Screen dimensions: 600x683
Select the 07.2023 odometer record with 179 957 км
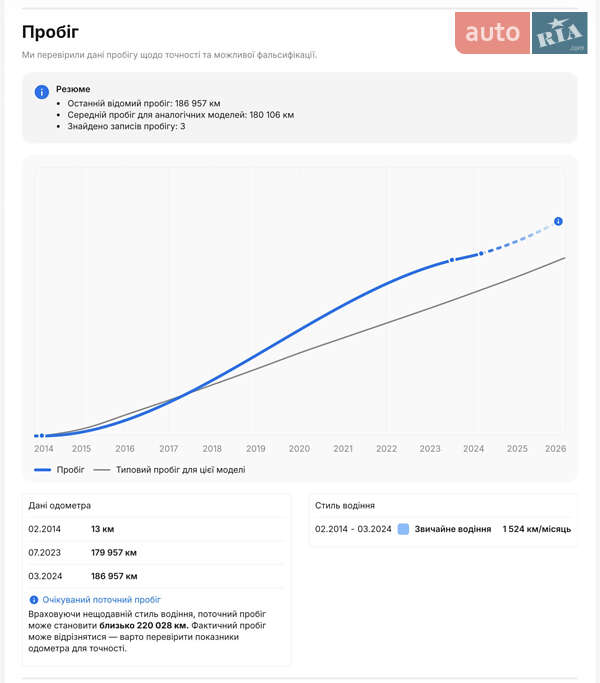tap(156, 552)
